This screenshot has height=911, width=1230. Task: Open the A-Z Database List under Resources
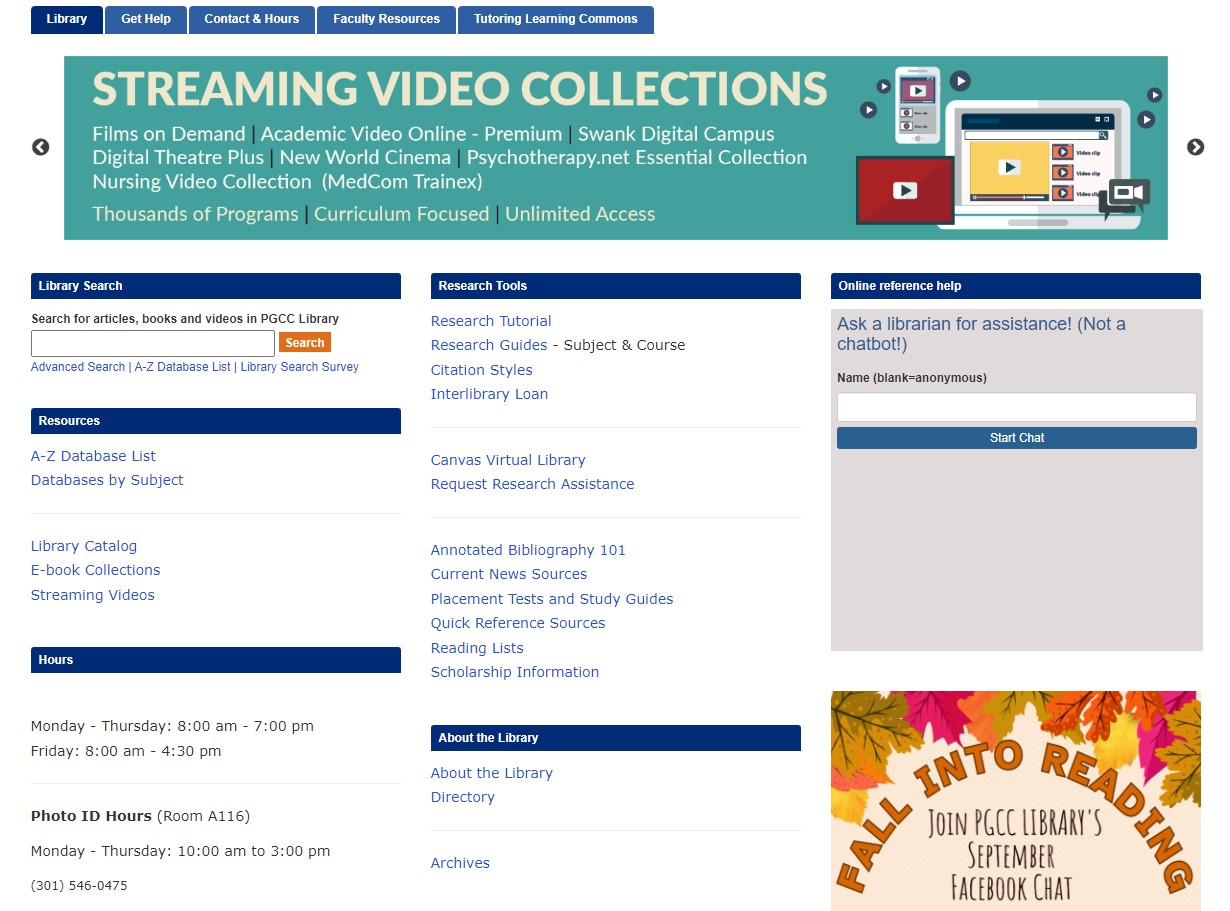coord(93,456)
